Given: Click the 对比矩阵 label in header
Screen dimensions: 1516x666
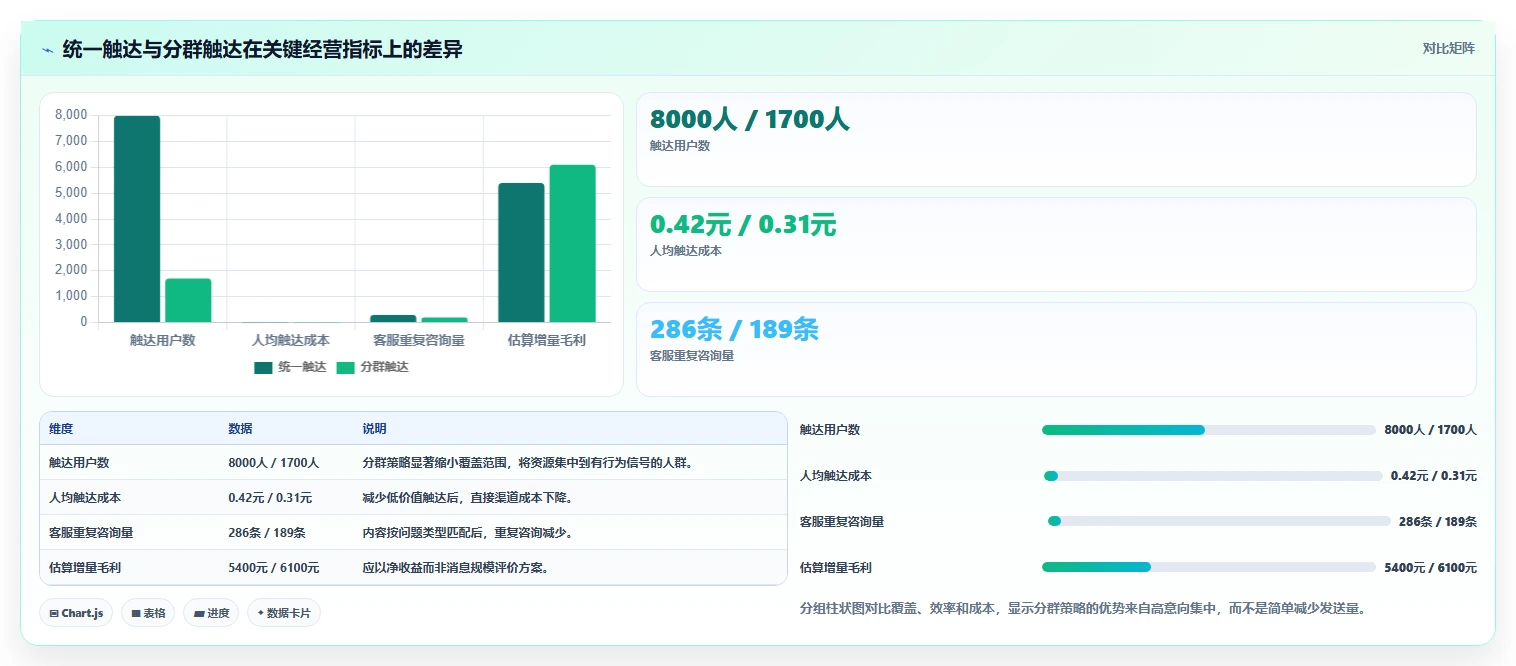Looking at the screenshot, I should [1448, 48].
